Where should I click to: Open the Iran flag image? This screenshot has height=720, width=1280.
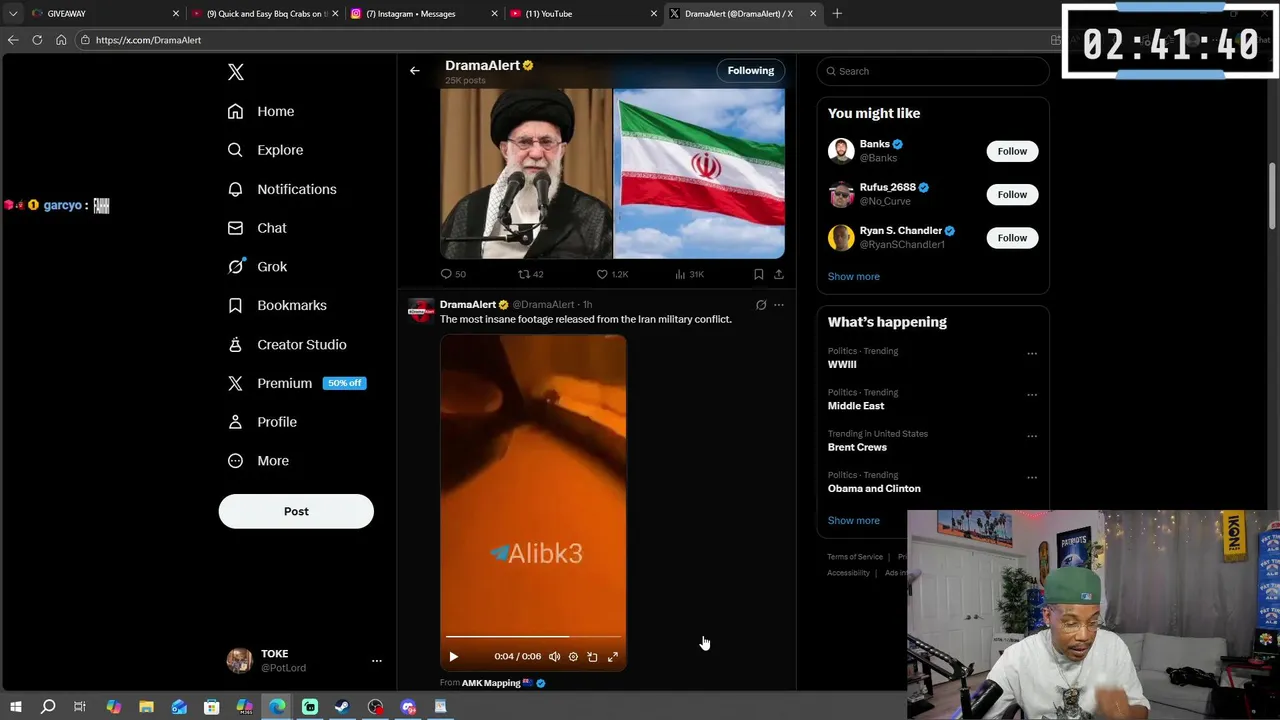[699, 174]
